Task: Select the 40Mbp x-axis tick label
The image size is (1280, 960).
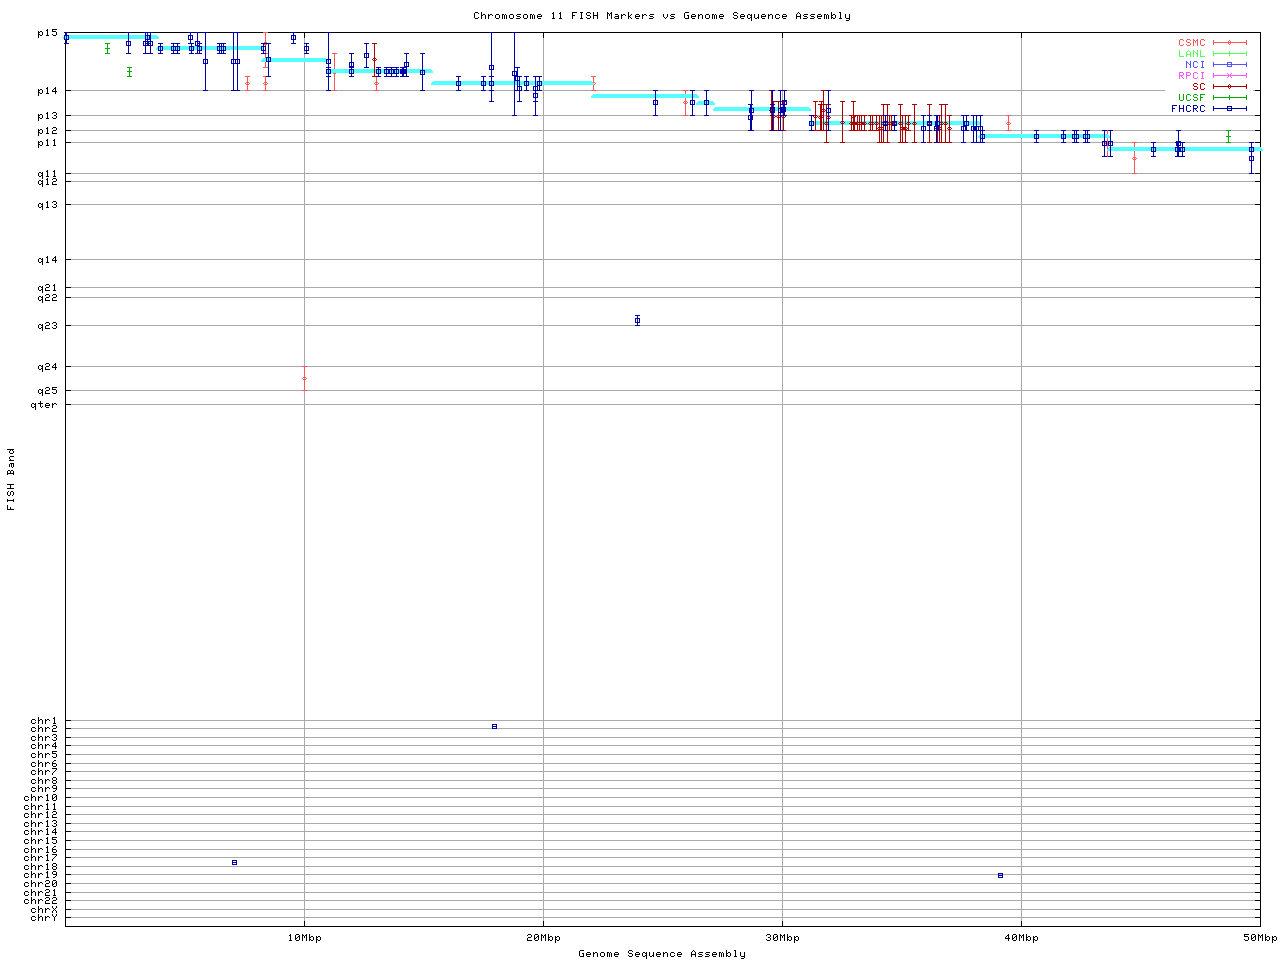Action: 1021,938
